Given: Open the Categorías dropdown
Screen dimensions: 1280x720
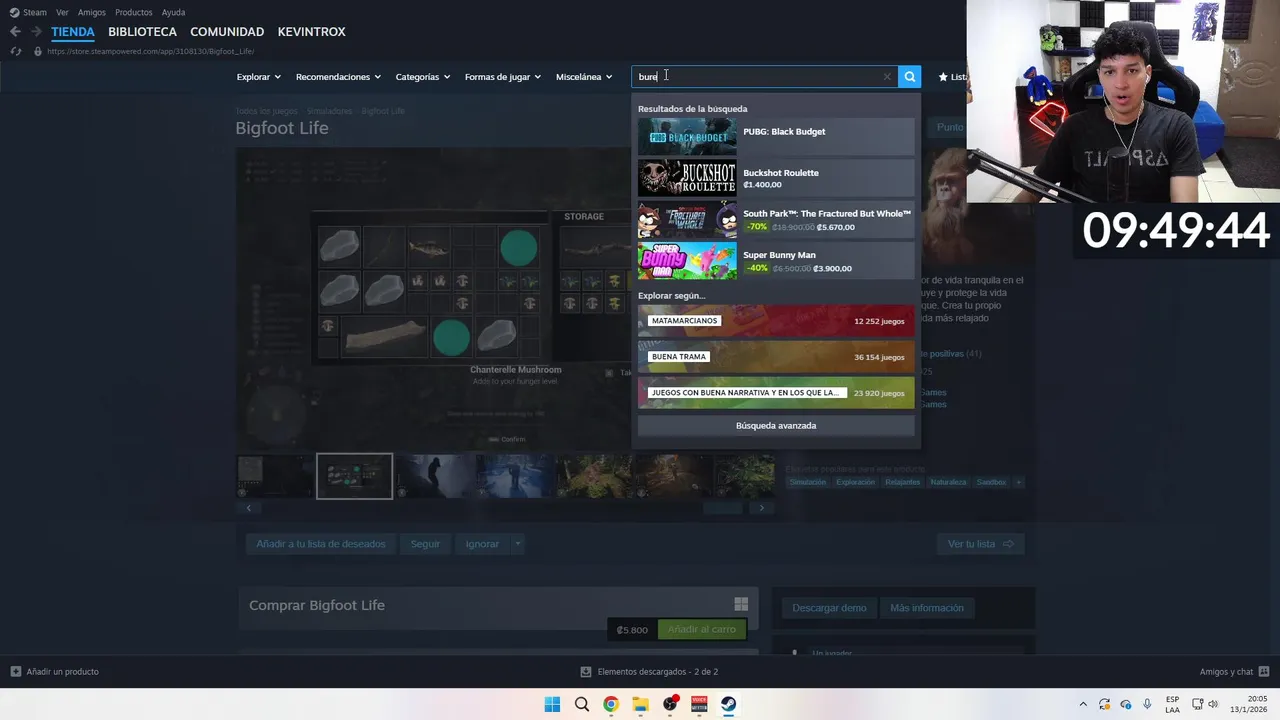Looking at the screenshot, I should [422, 77].
